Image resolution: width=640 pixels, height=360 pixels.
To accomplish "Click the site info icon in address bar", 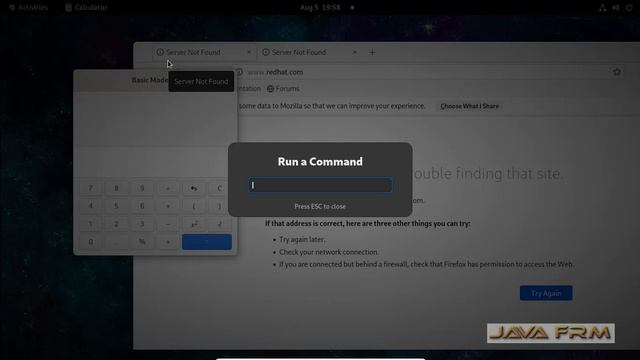I will pos(239,72).
